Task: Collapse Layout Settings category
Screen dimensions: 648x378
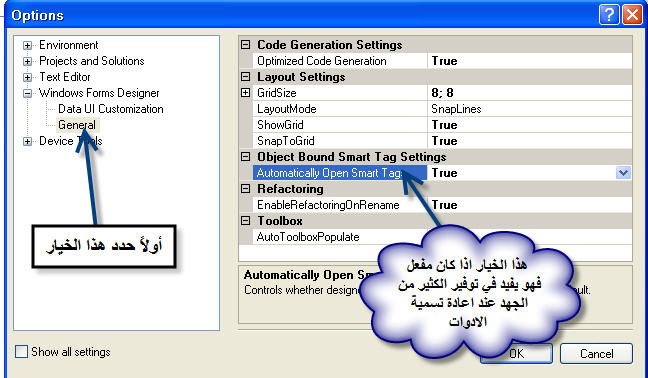Action: (x=245, y=77)
